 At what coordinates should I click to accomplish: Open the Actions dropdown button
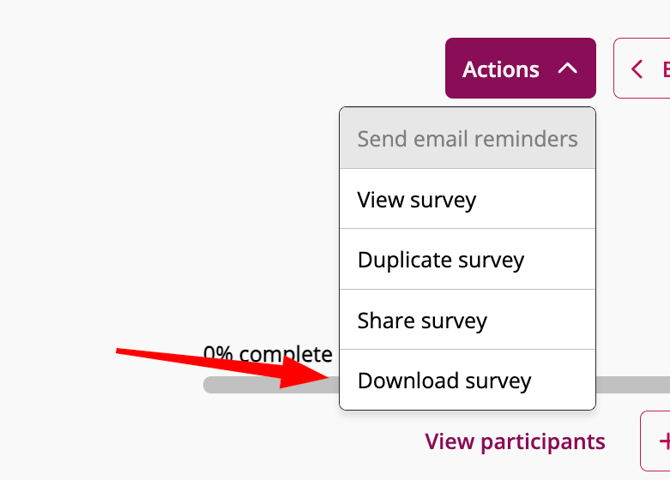[x=520, y=69]
